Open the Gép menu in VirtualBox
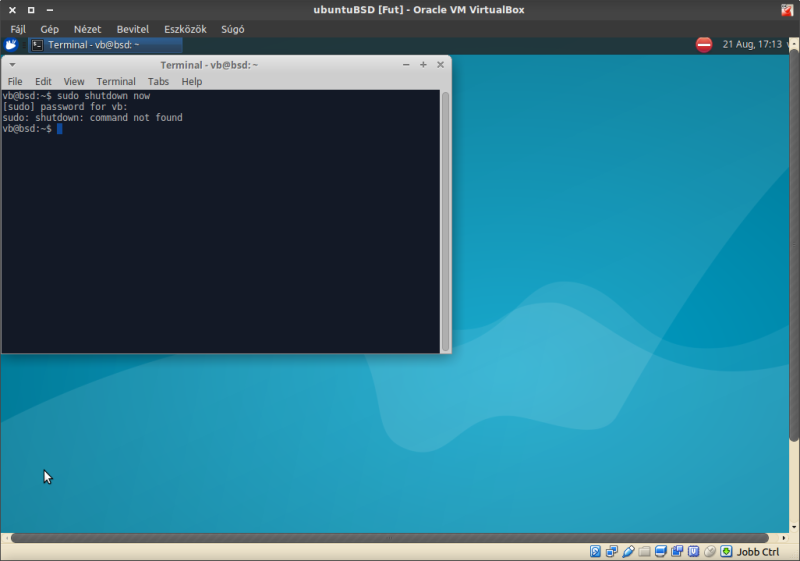The width and height of the screenshot is (800, 561). (49, 29)
